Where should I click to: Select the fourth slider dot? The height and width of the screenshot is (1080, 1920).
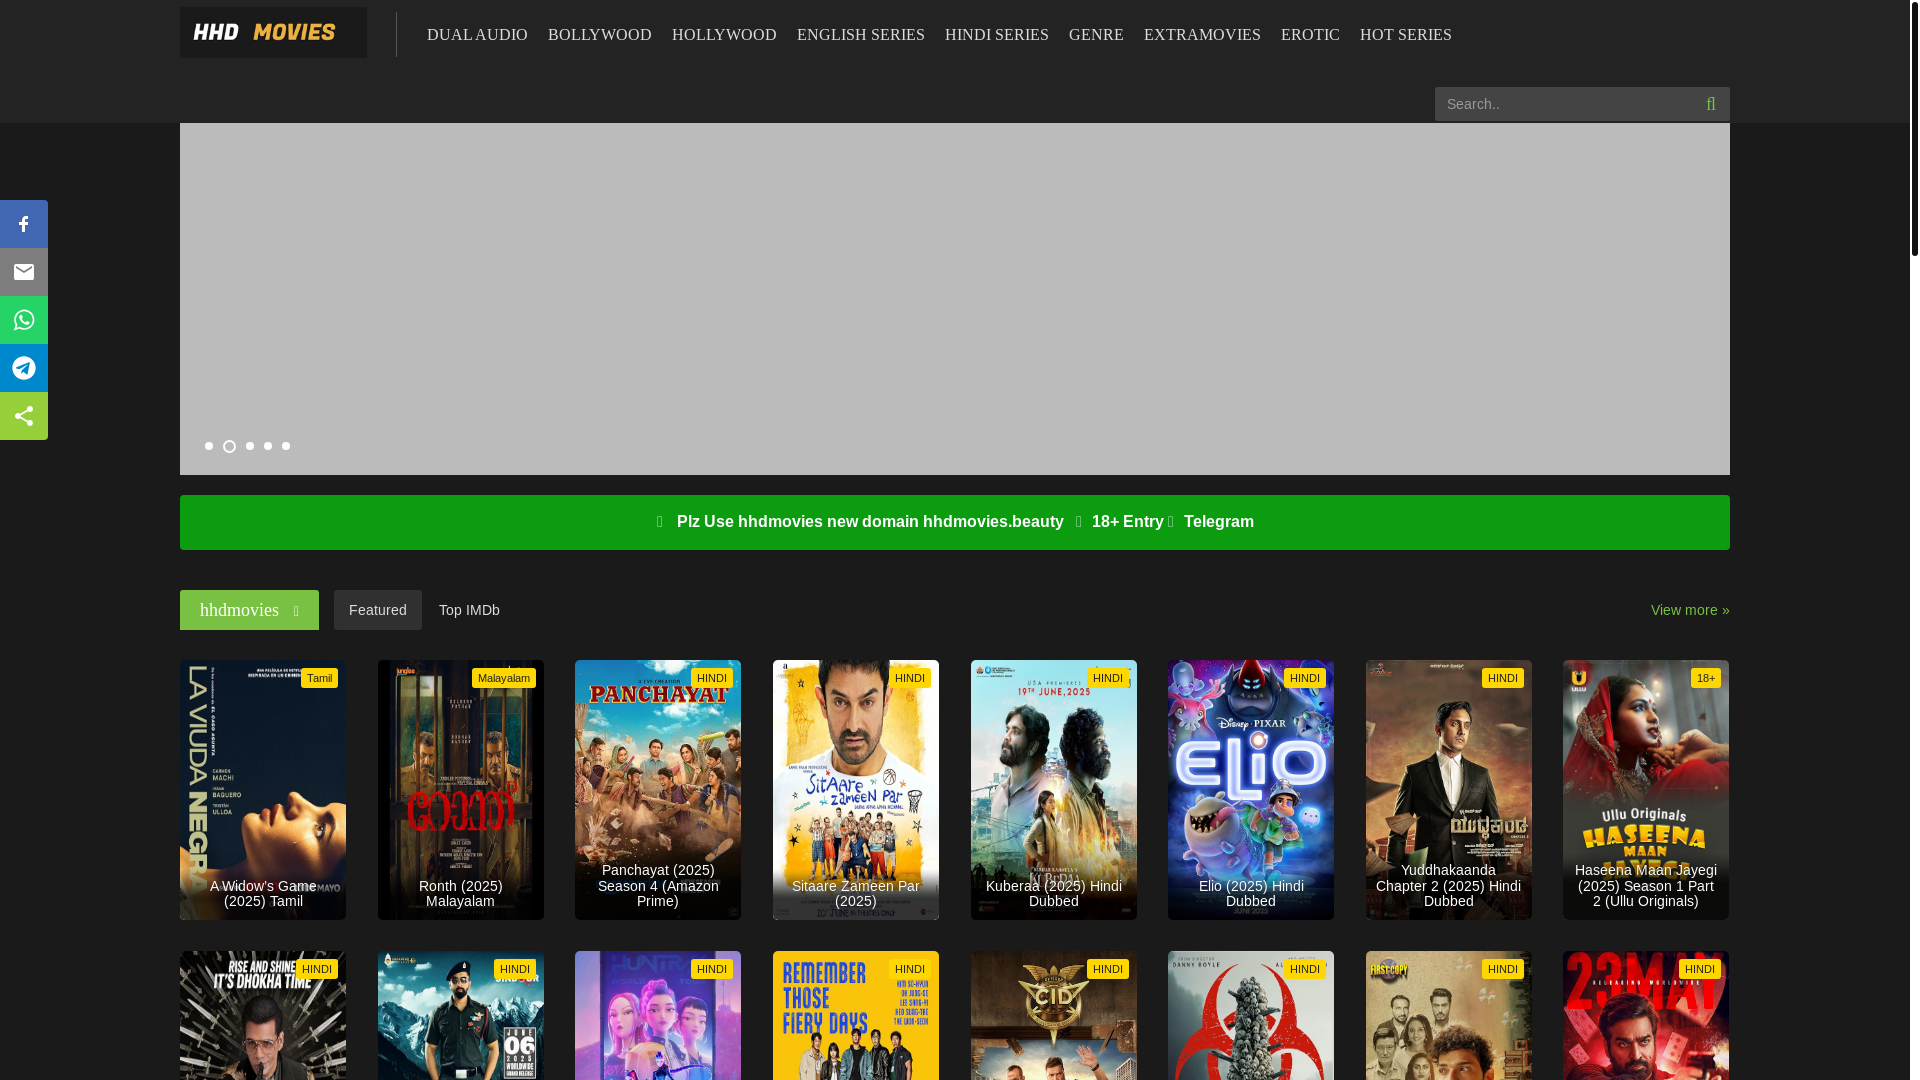(268, 446)
